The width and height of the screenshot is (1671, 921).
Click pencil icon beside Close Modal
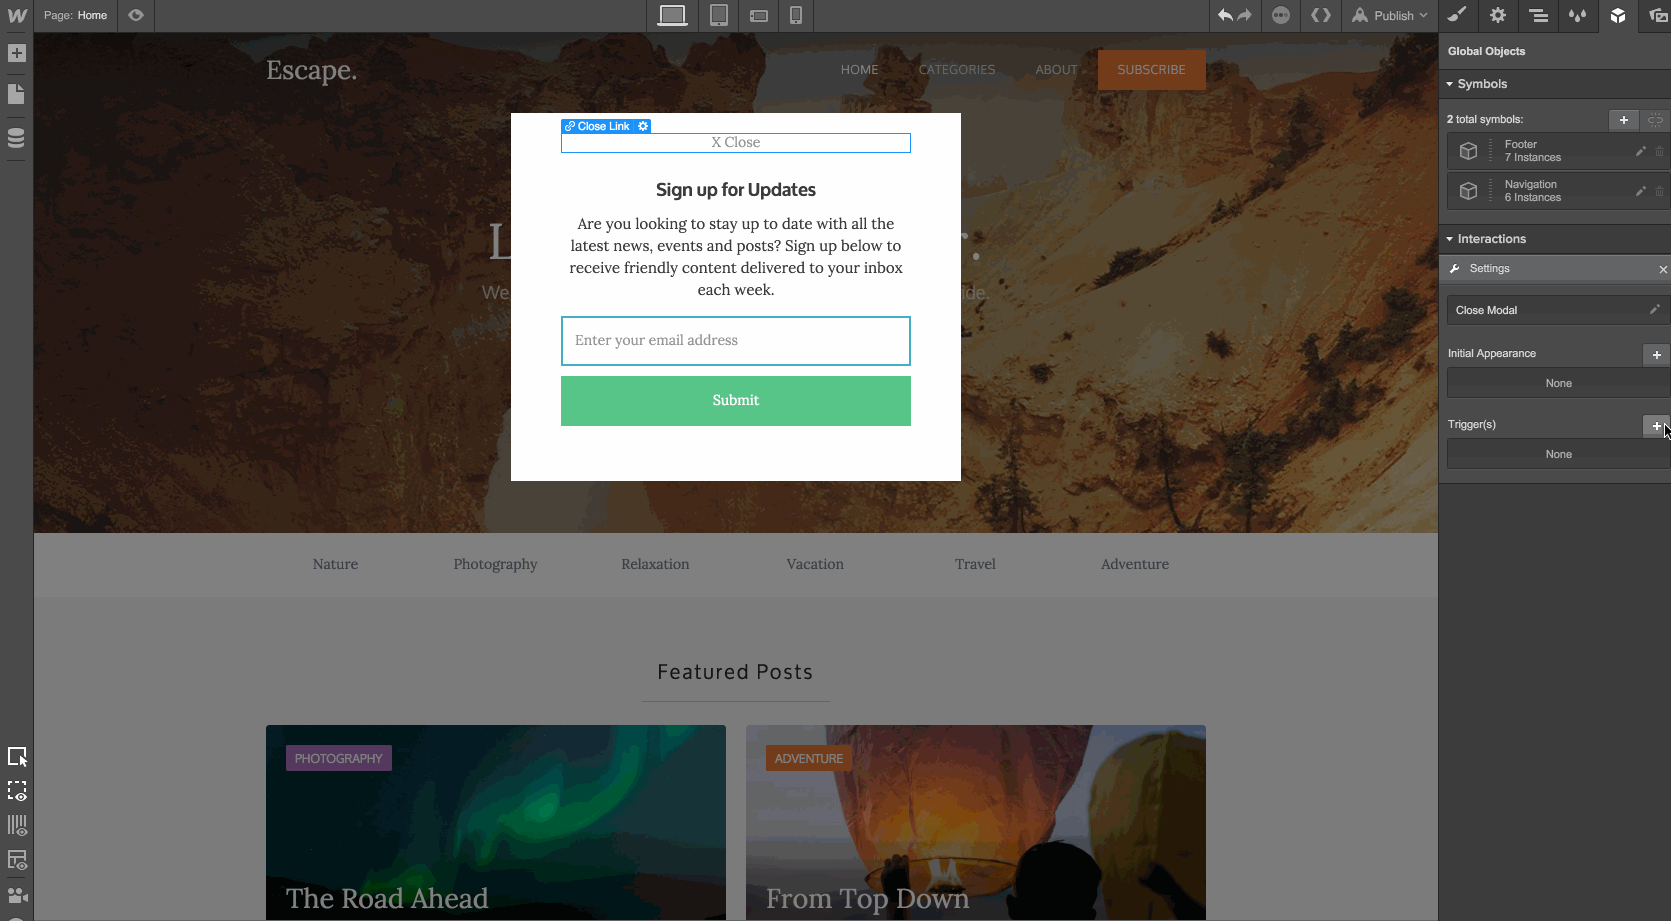click(x=1655, y=310)
